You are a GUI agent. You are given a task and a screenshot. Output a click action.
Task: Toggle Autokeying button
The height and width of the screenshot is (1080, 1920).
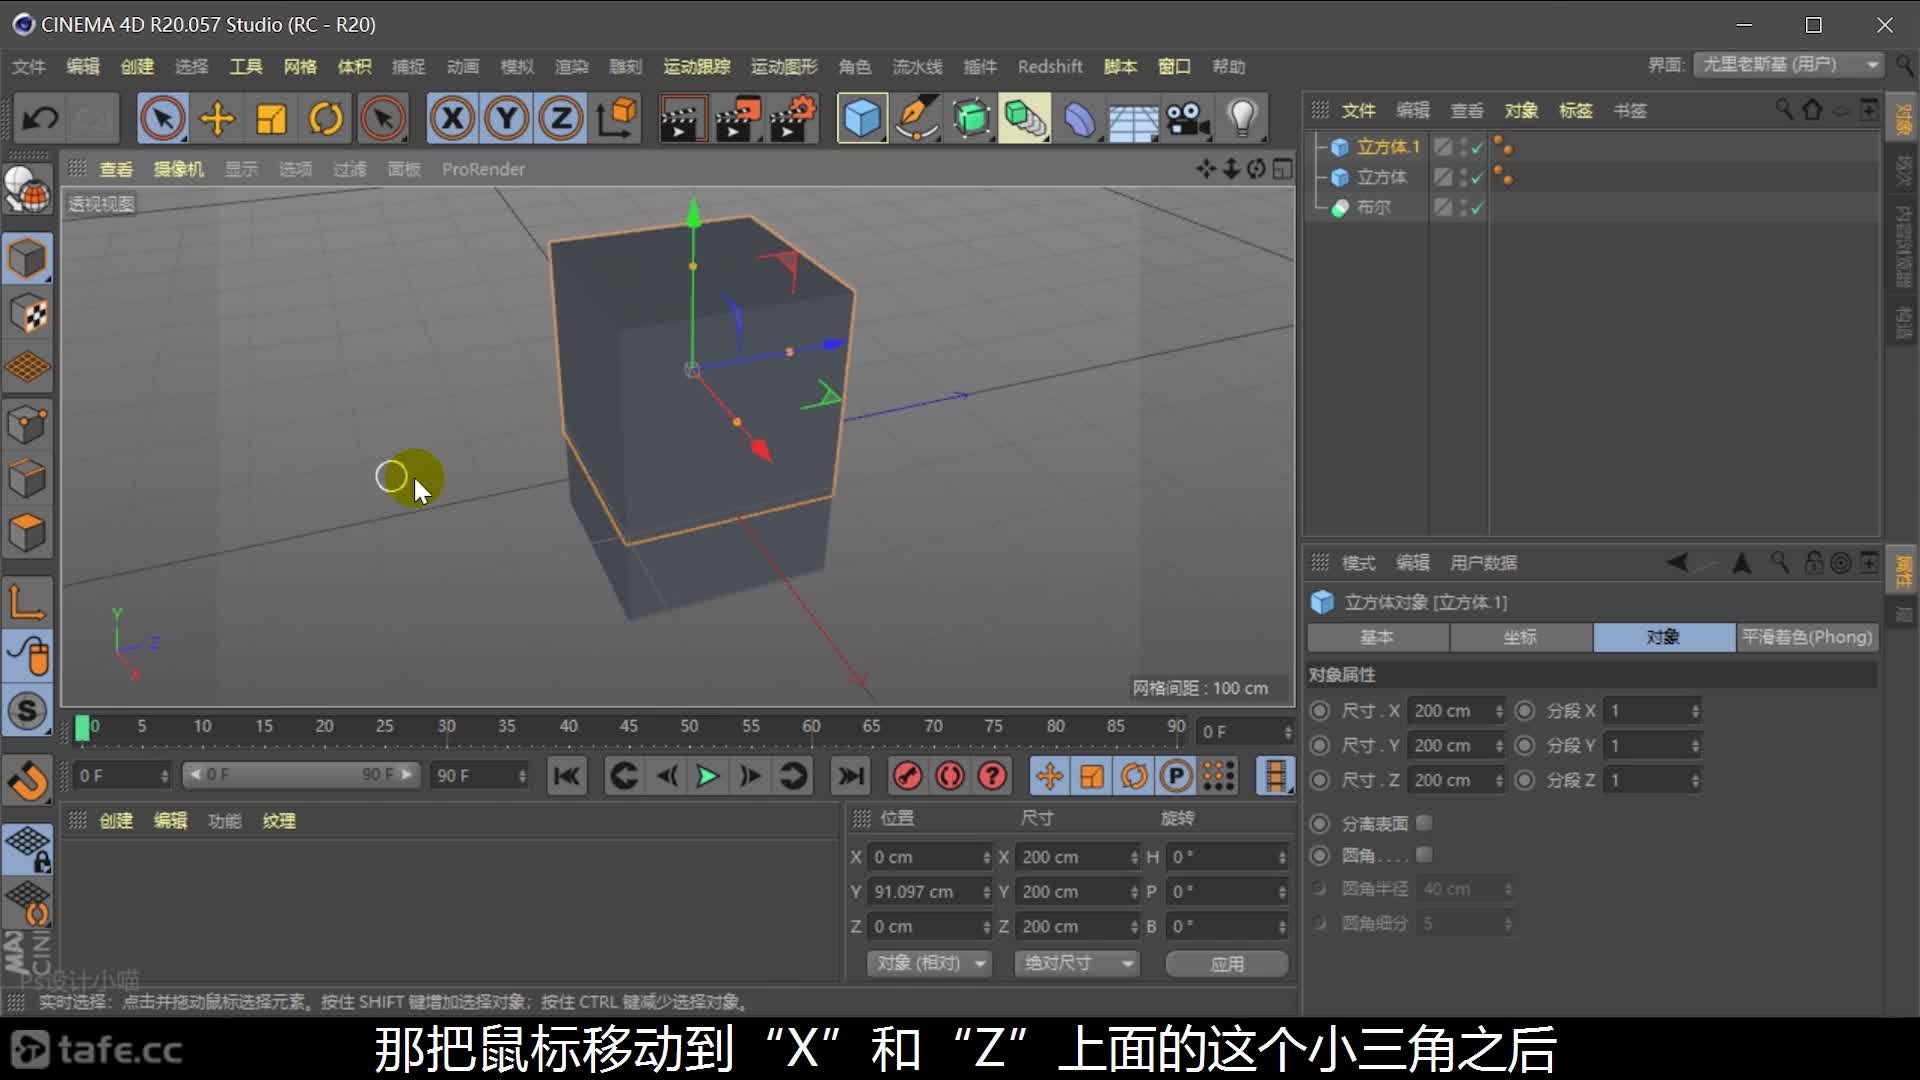(x=950, y=776)
